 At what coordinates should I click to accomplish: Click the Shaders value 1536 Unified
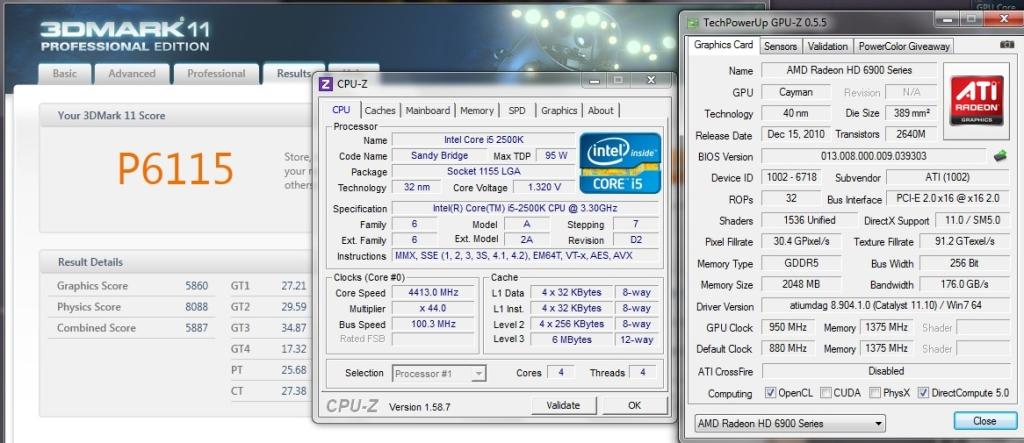tap(808, 220)
